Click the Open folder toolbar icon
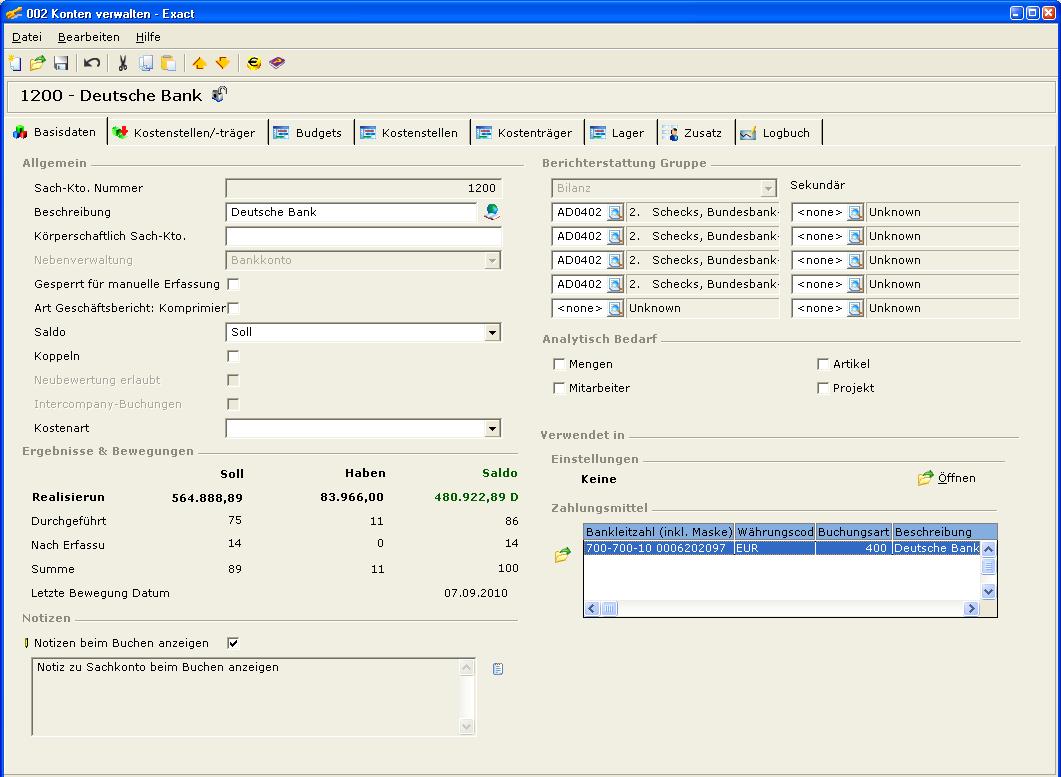The height and width of the screenshot is (777, 1061). (x=38, y=63)
